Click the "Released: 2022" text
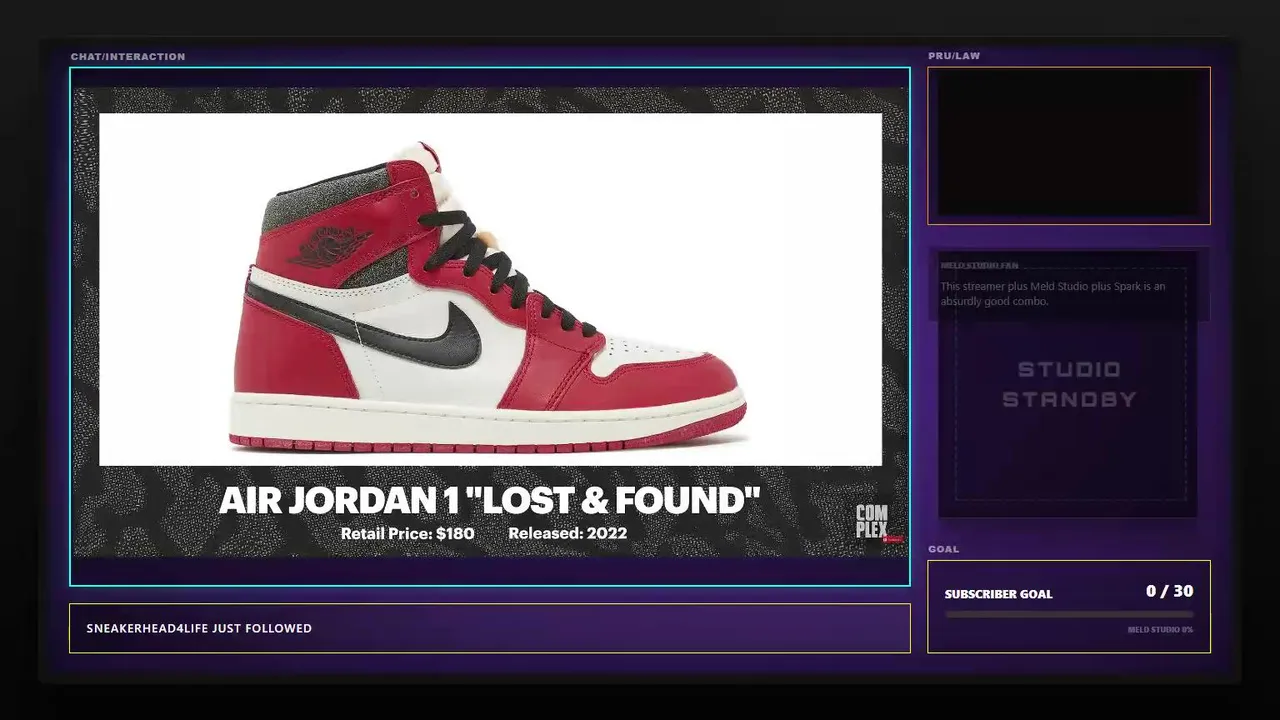 (x=567, y=533)
